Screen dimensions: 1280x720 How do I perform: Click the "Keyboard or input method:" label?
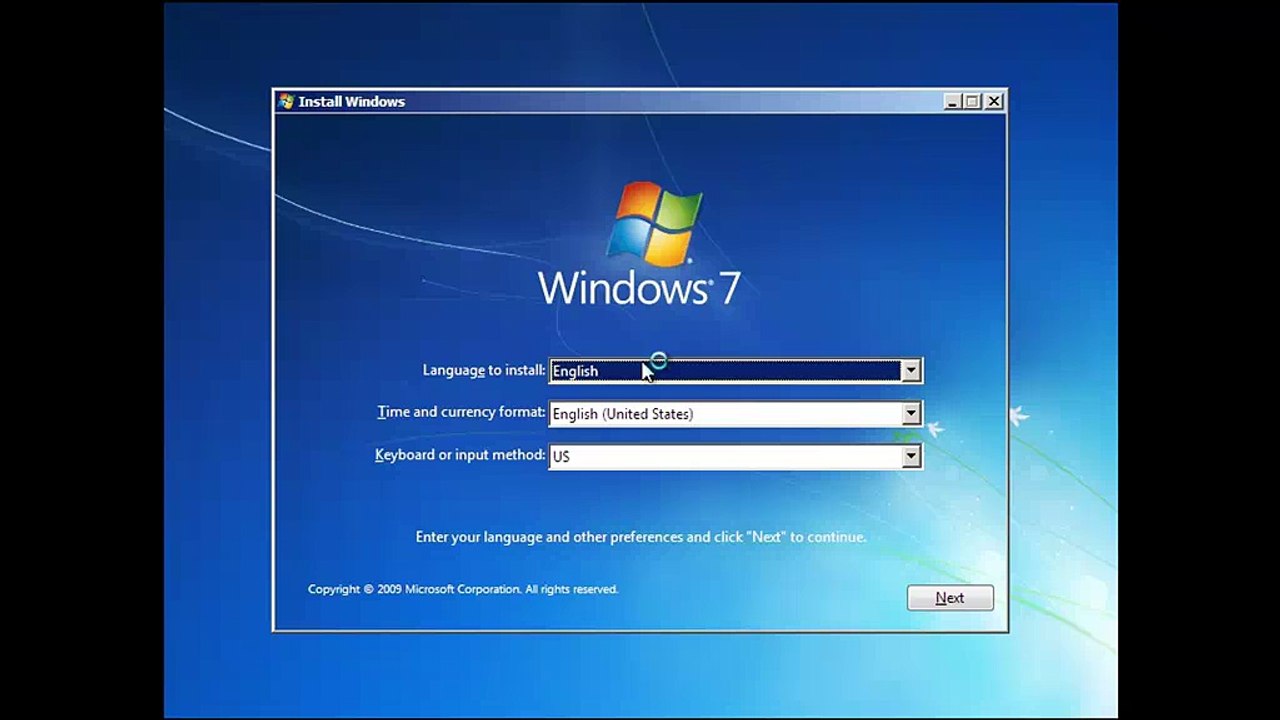[460, 455]
